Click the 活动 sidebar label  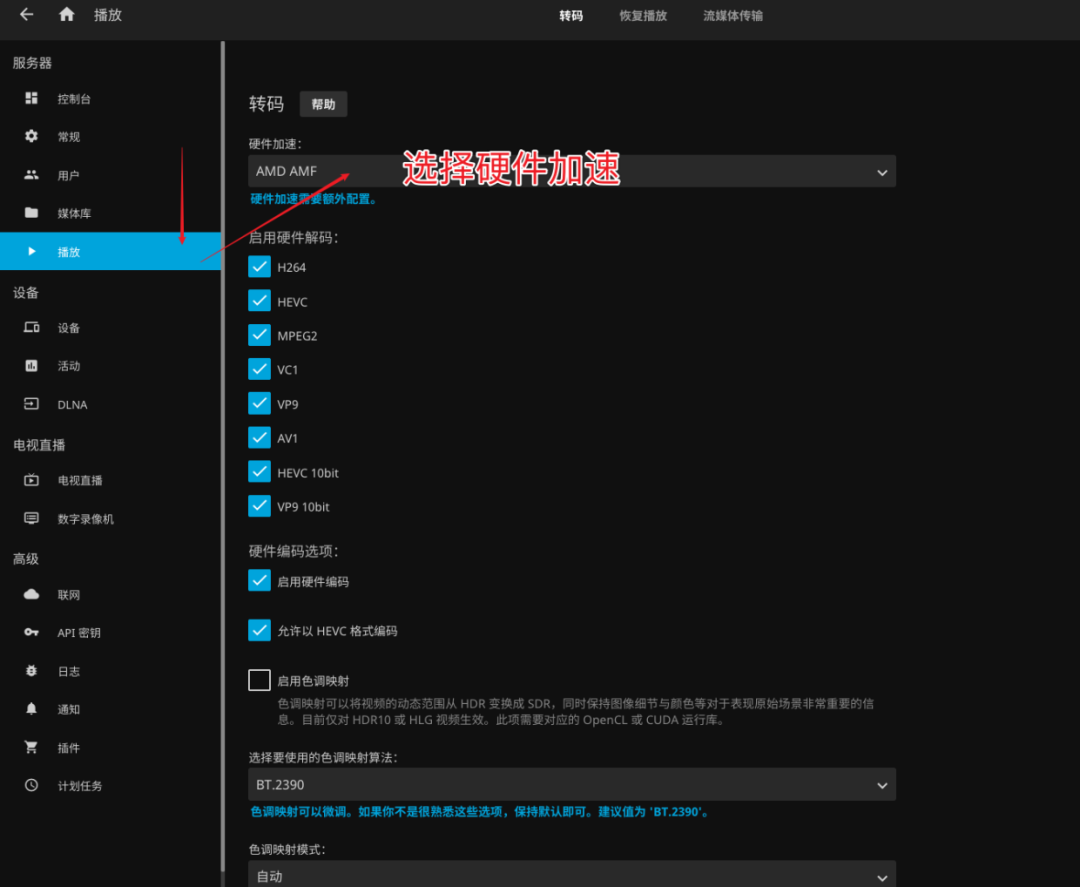pos(68,366)
